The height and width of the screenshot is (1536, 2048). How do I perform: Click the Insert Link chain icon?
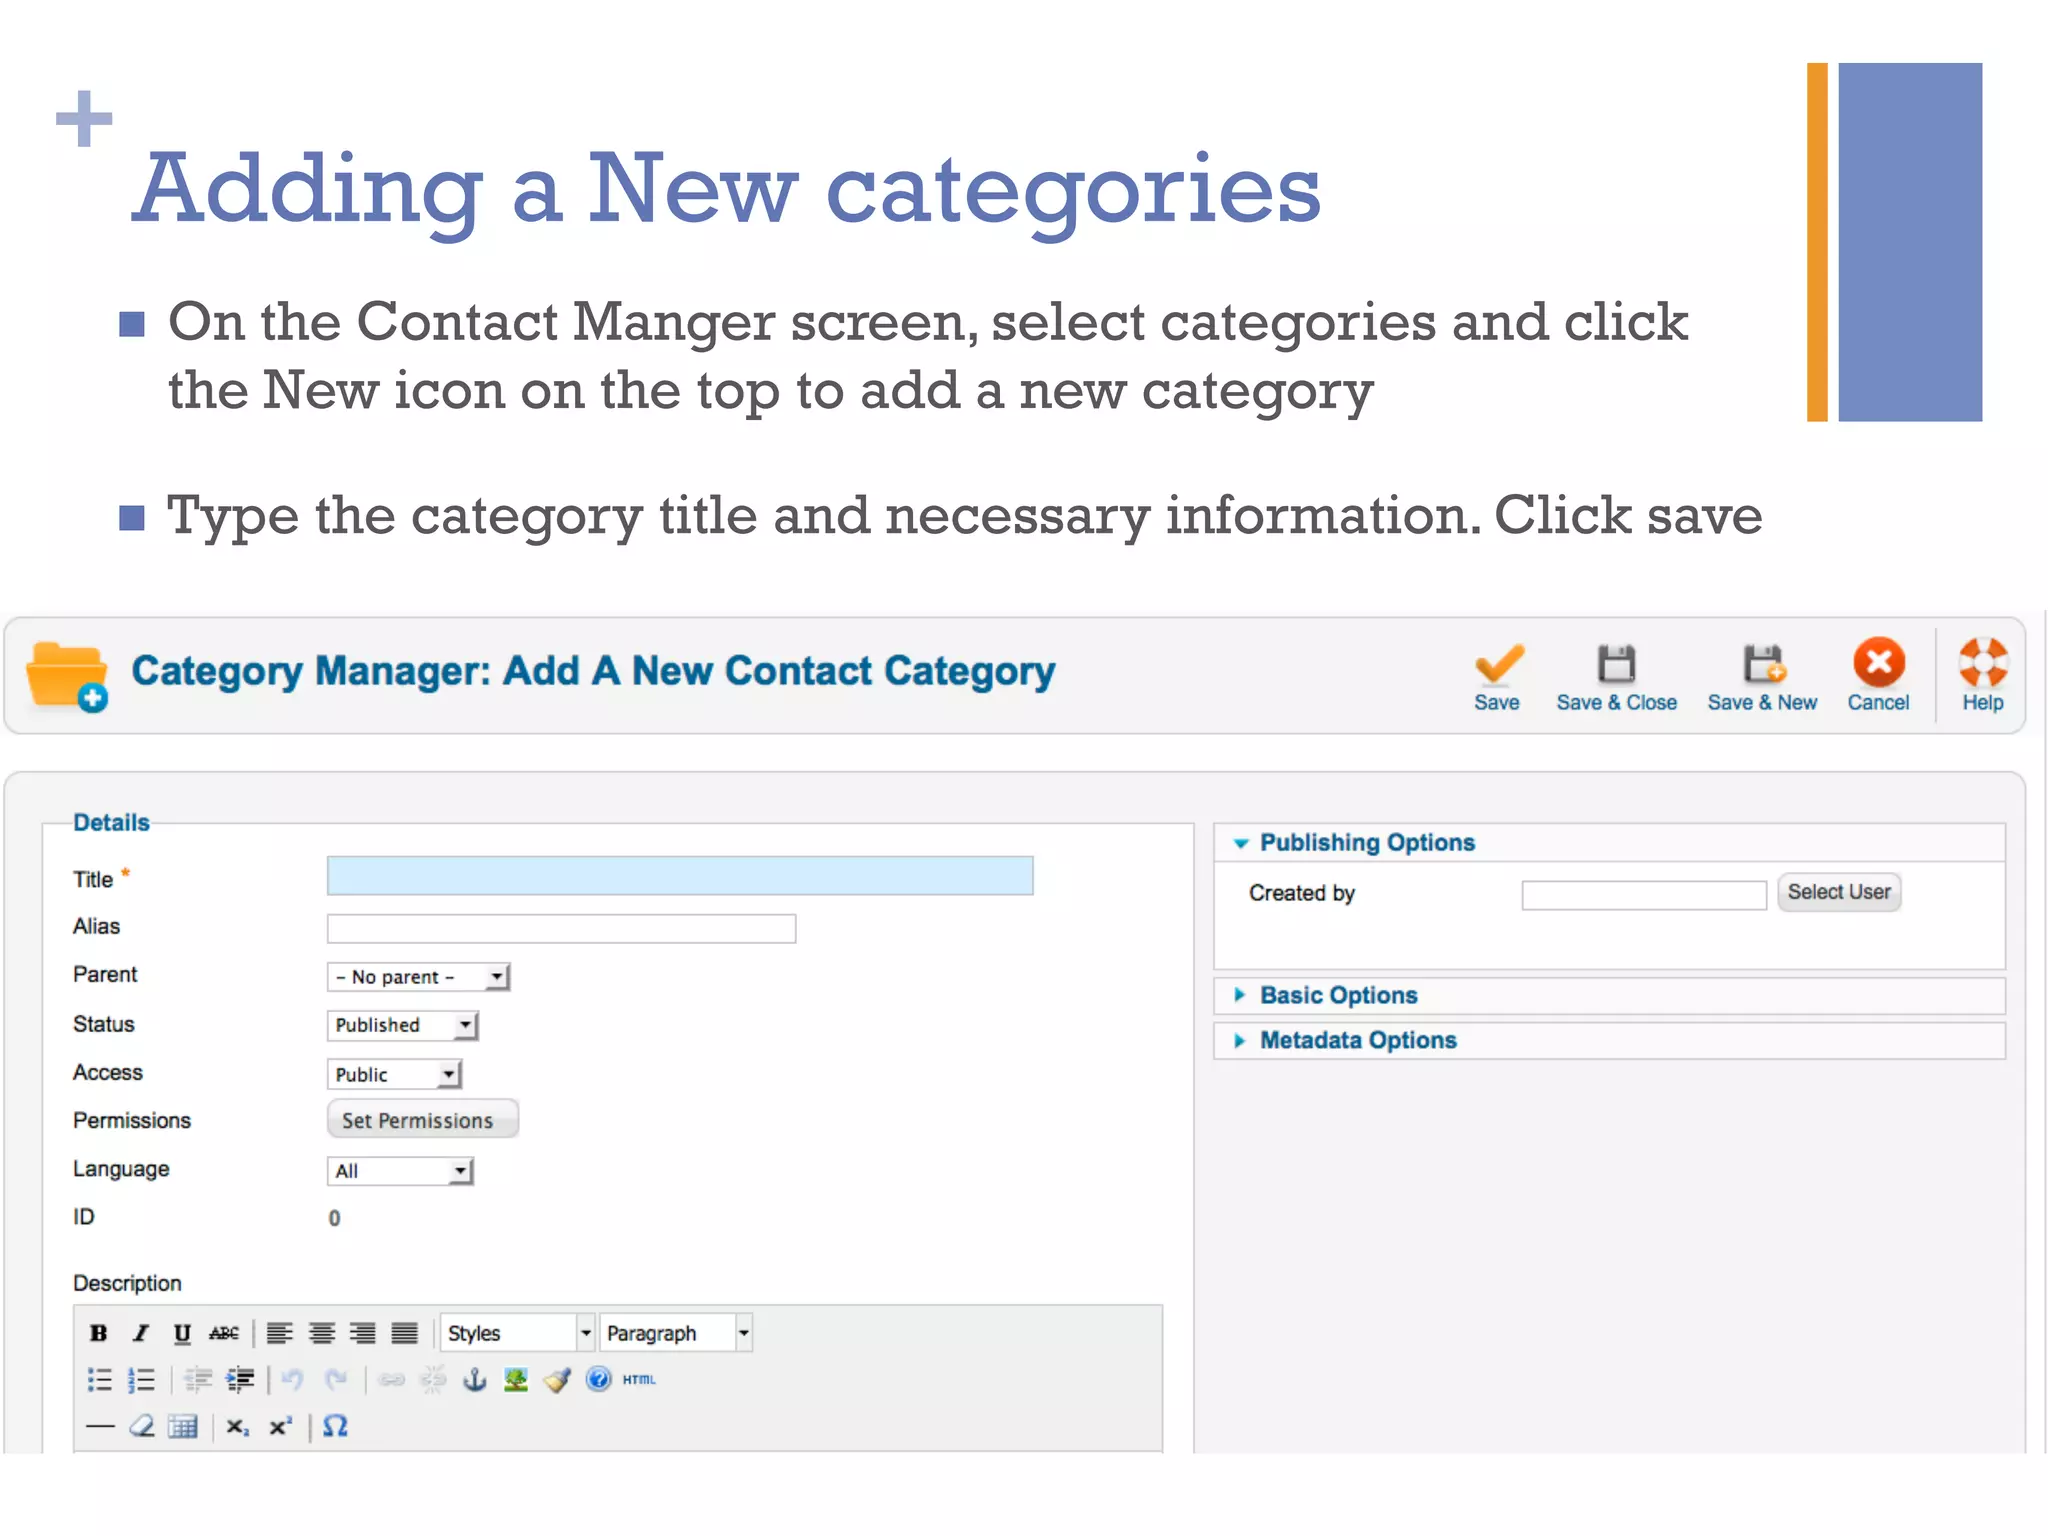[x=391, y=1380]
